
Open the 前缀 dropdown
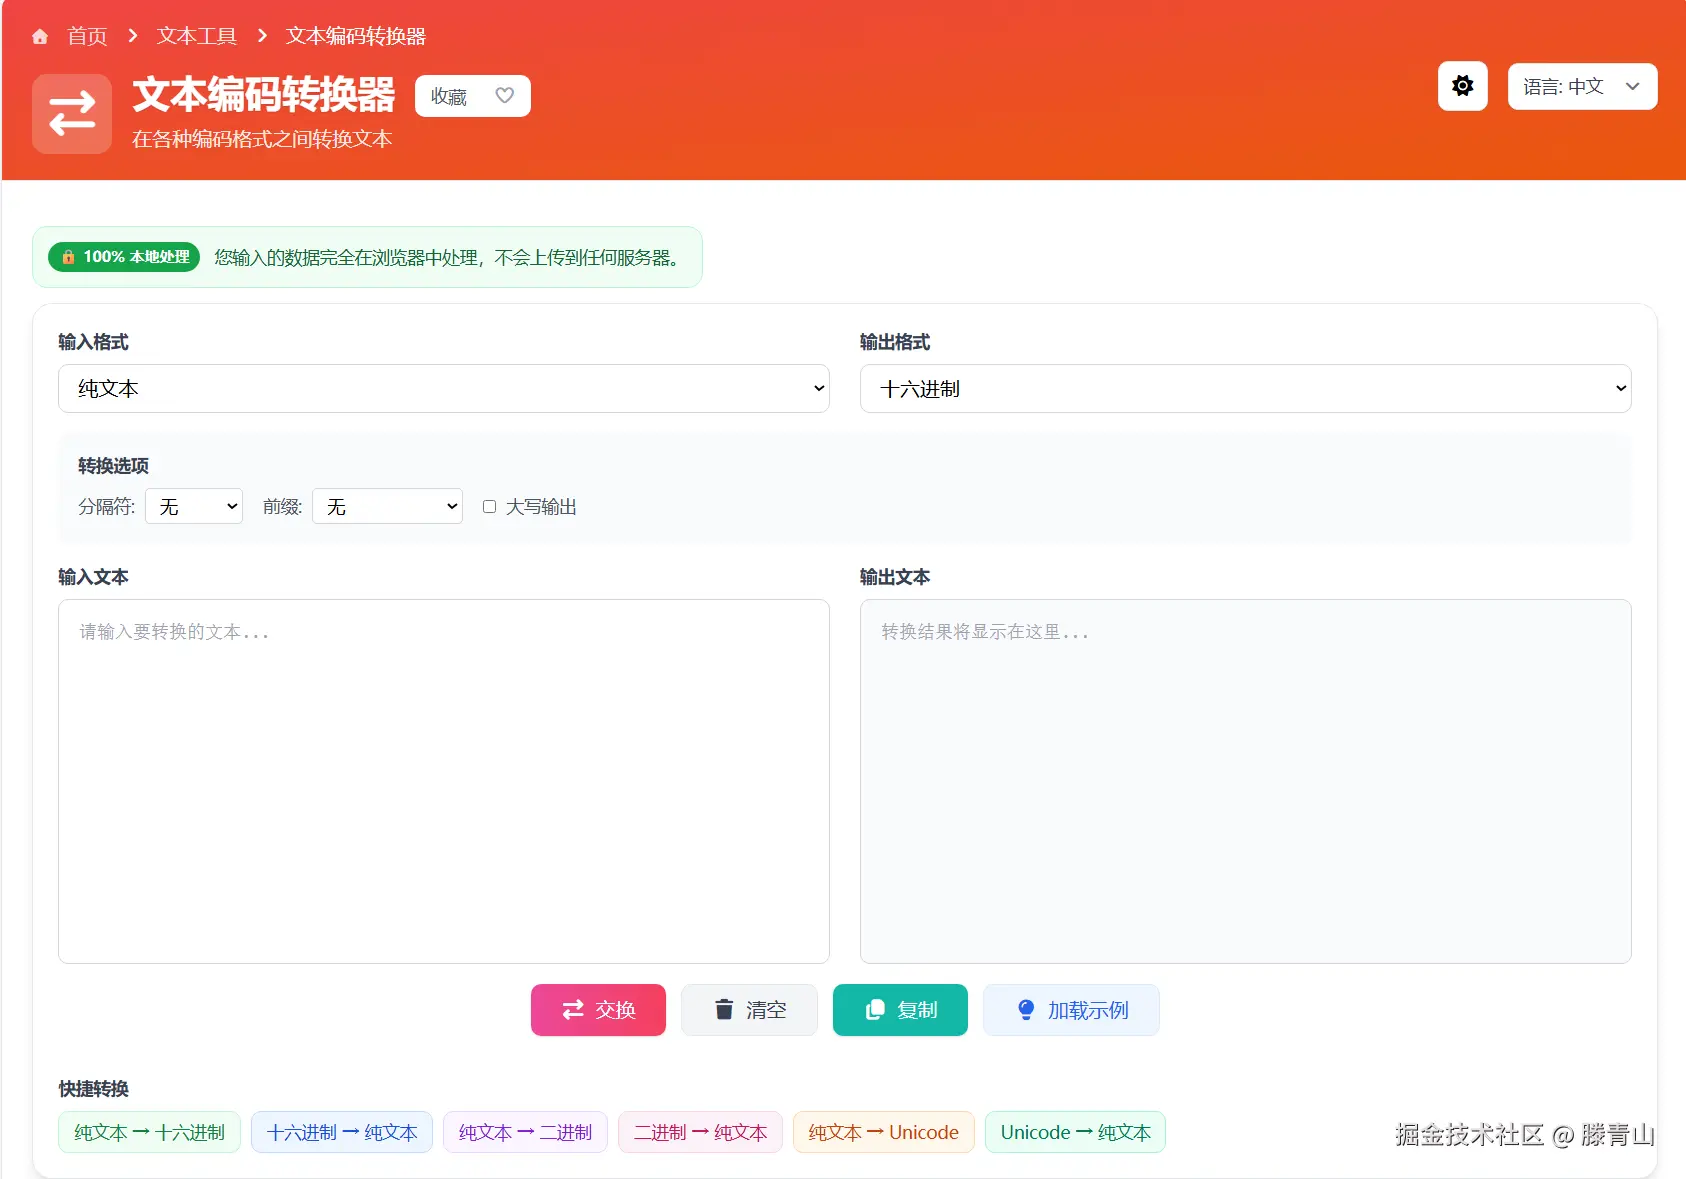point(386,506)
